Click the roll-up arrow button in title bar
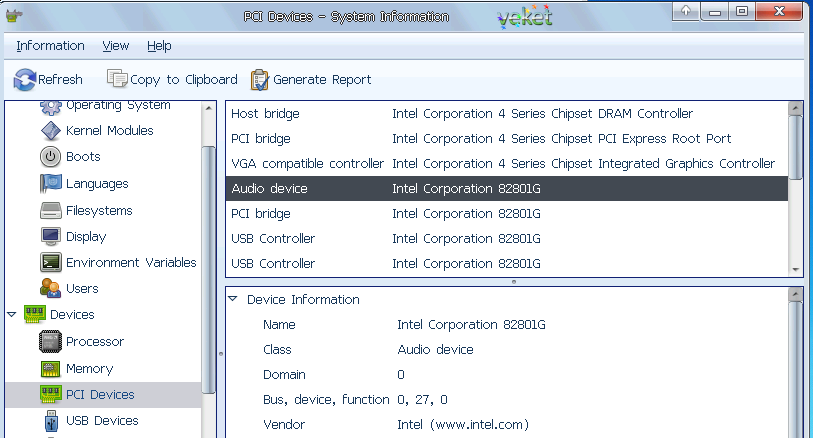813x438 pixels. (x=686, y=11)
